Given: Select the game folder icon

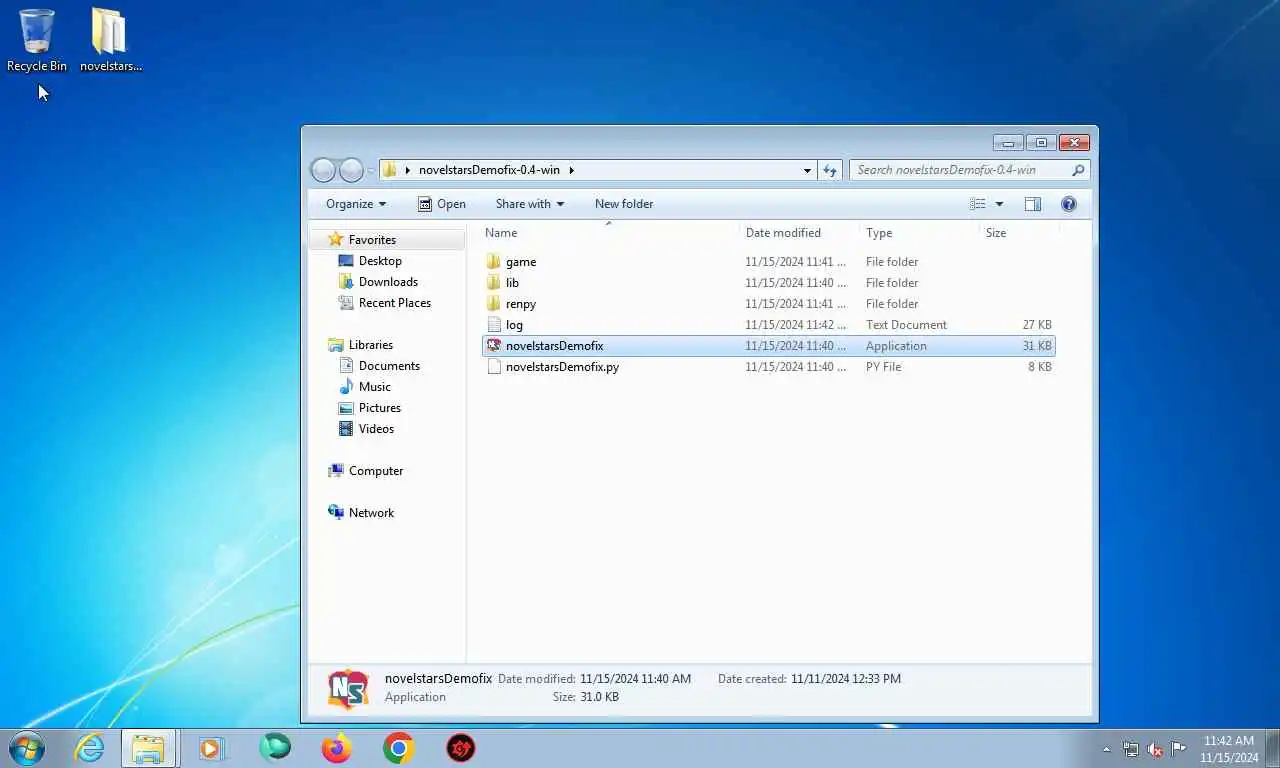Looking at the screenshot, I should pyautogui.click(x=493, y=262).
